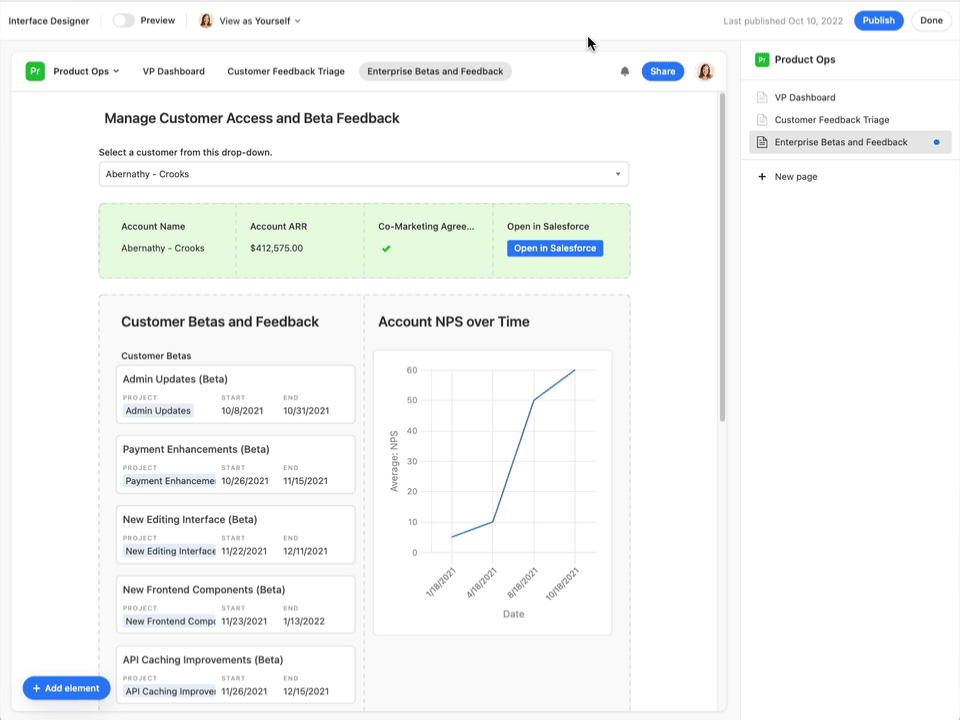Click the Customer Feedback Triage page icon
960x720 pixels.
762,119
